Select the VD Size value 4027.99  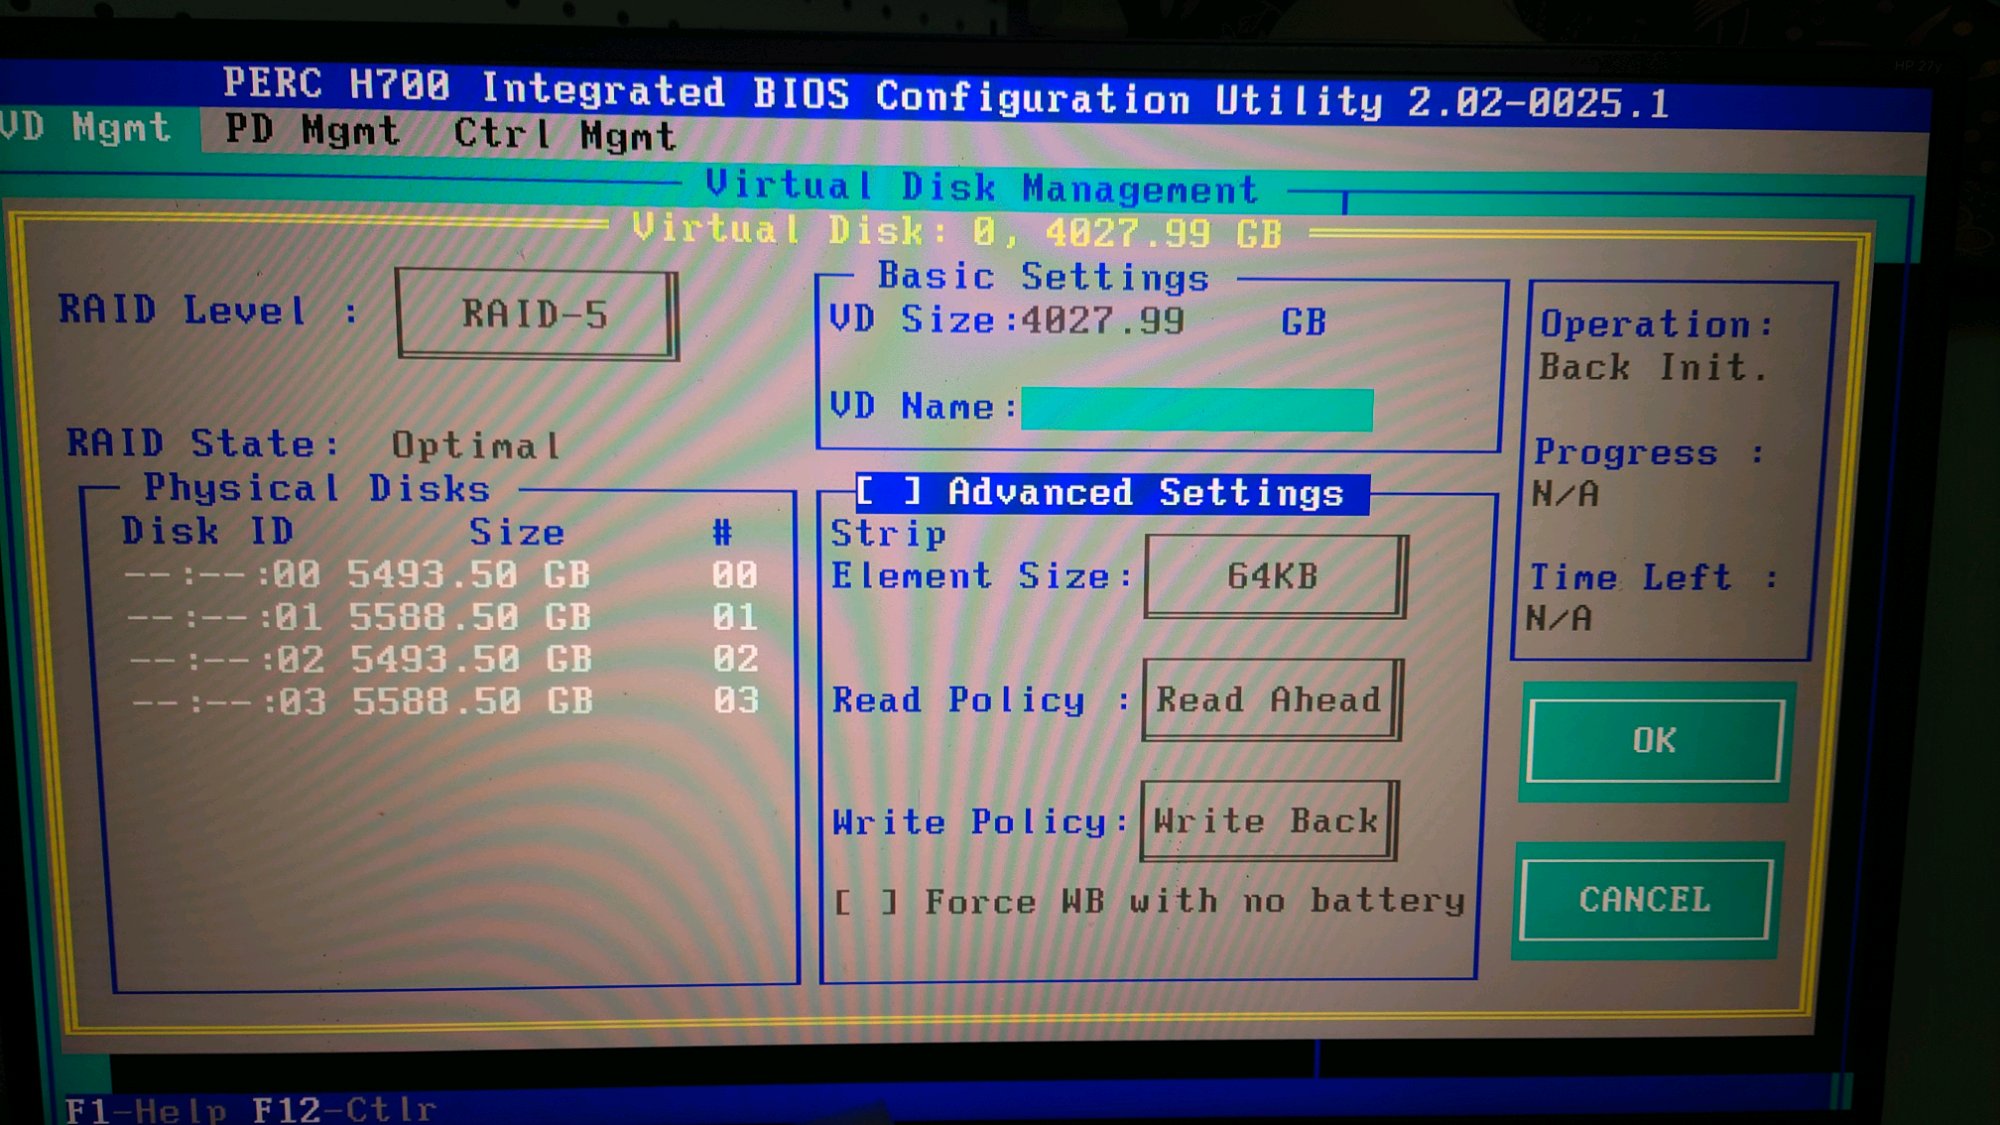1102,321
